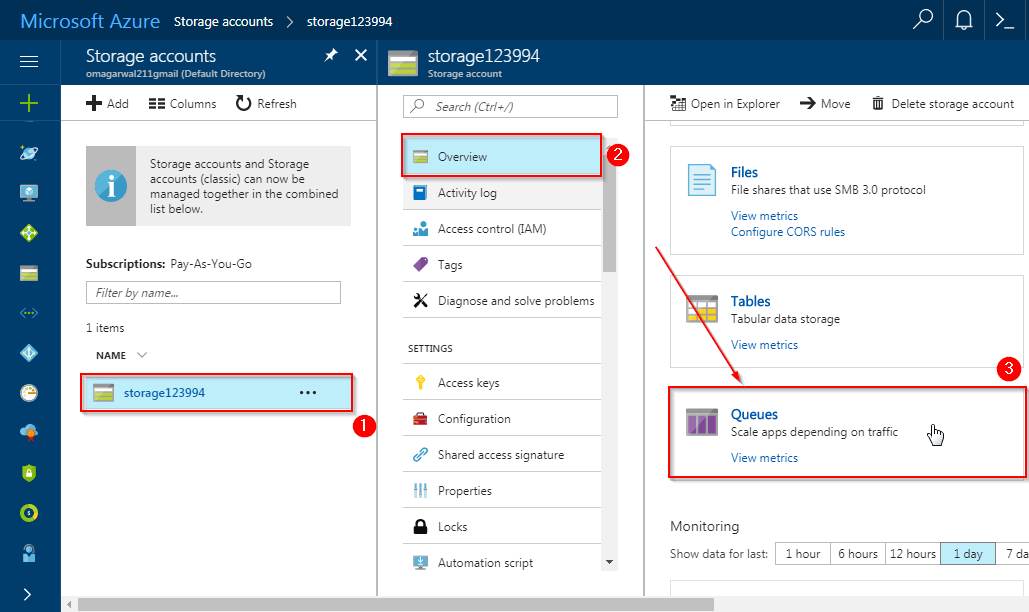
Task: Select the storage123994 row
Action: (217, 393)
